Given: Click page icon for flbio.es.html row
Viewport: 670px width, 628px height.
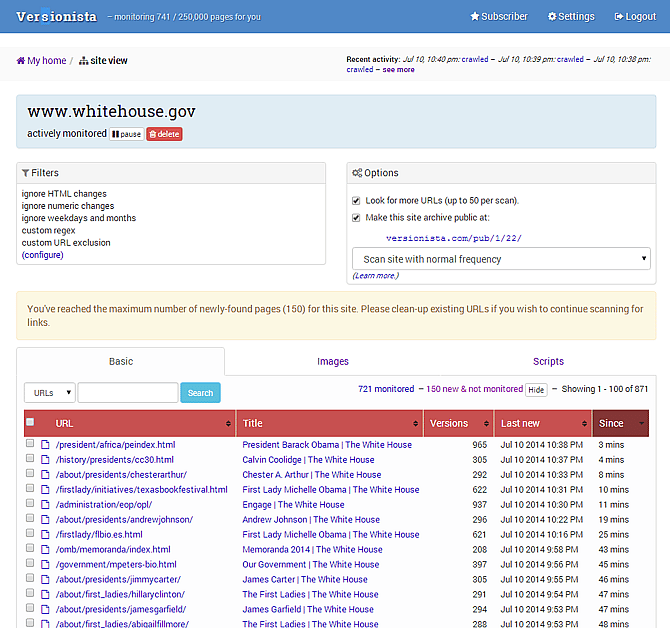Looking at the screenshot, I should click(45, 534).
